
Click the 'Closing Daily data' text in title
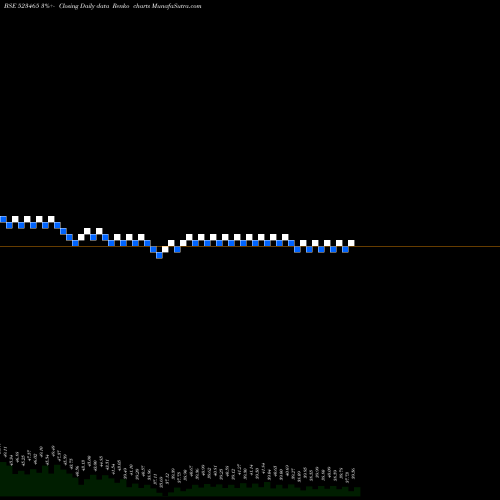[84, 6]
